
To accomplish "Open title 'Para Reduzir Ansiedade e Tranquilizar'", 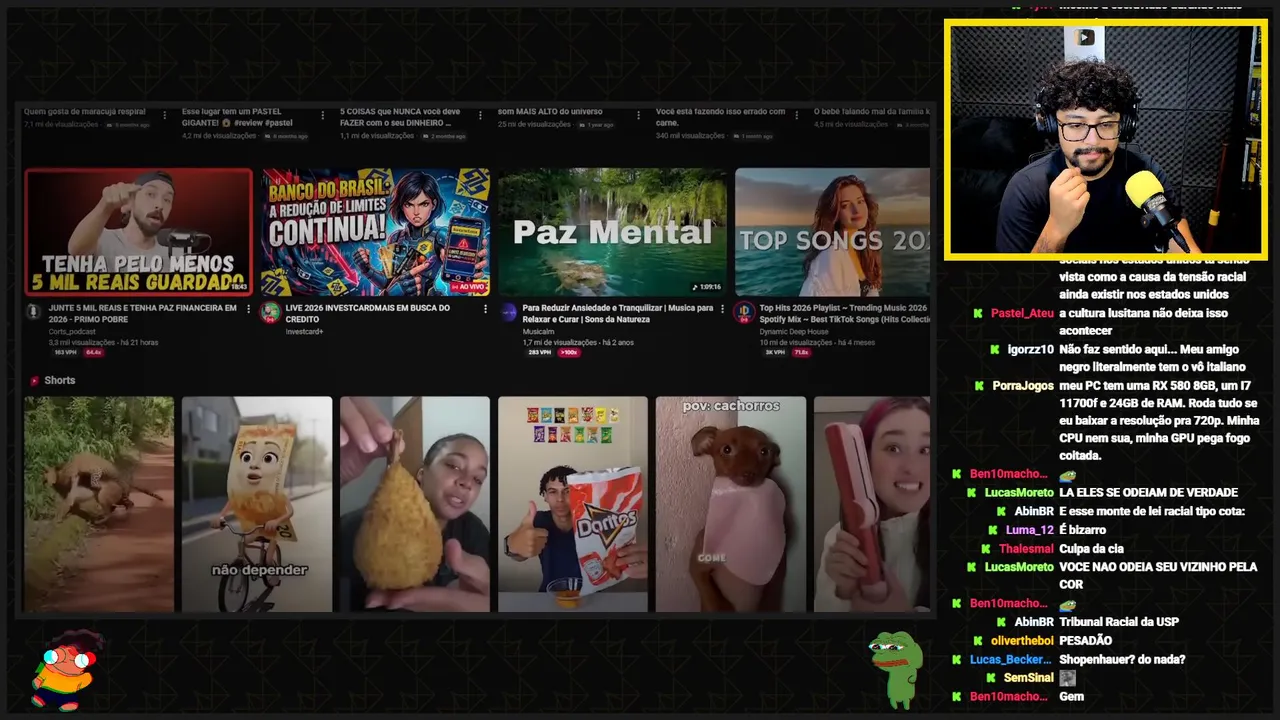I will (618, 313).
